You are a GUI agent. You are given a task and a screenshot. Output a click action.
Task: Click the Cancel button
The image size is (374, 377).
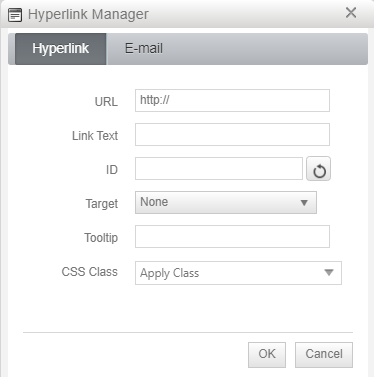[x=324, y=355]
